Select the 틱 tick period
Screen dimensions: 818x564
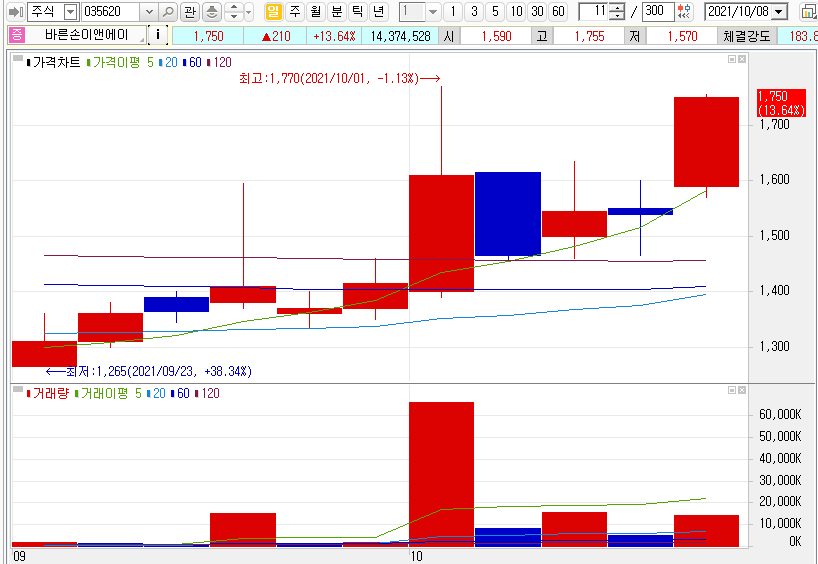tap(358, 11)
